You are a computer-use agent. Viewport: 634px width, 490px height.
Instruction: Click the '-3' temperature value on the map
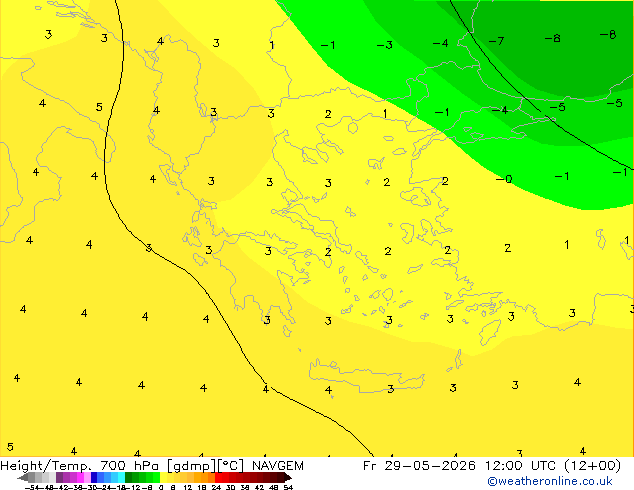pos(385,45)
